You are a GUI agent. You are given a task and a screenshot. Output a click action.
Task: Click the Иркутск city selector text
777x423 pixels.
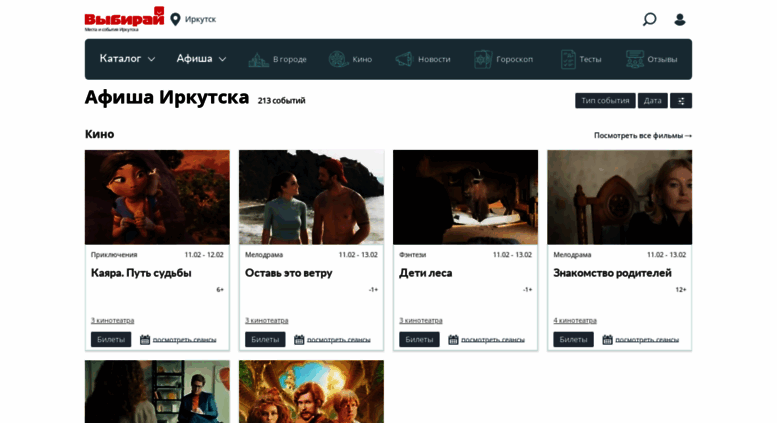click(200, 19)
